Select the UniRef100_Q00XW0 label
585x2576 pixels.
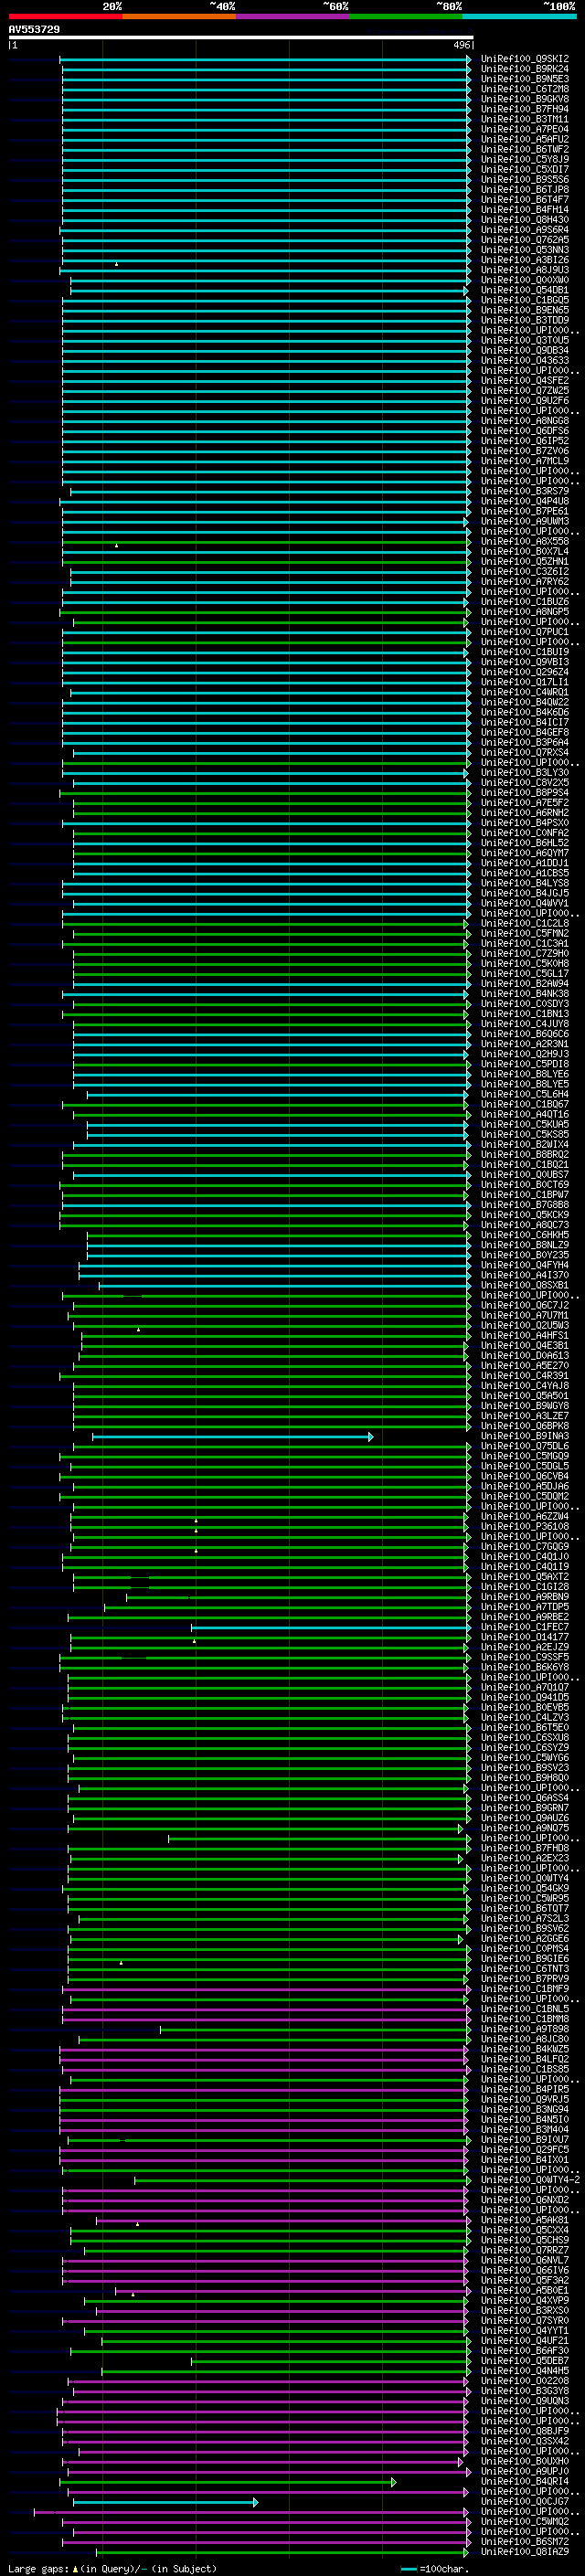(525, 280)
